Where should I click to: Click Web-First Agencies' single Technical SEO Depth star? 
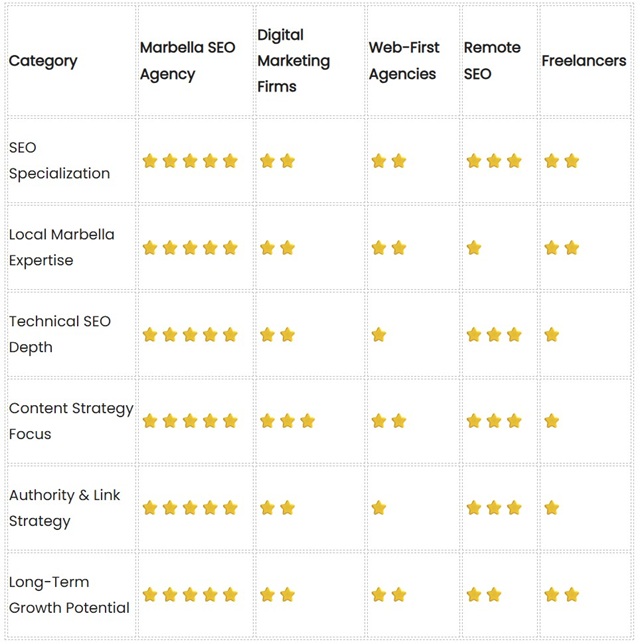point(379,335)
